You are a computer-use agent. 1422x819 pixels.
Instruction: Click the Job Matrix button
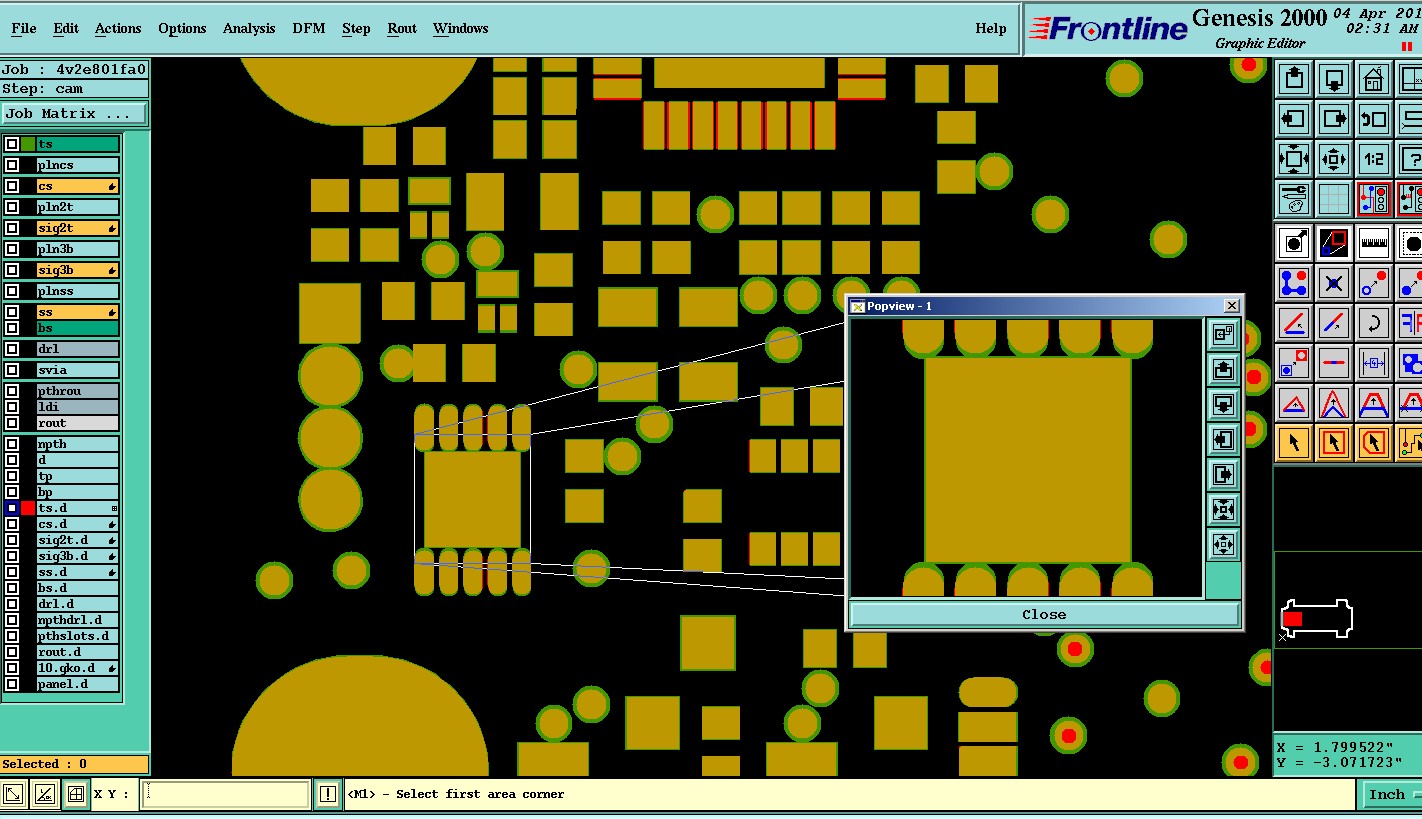74,114
